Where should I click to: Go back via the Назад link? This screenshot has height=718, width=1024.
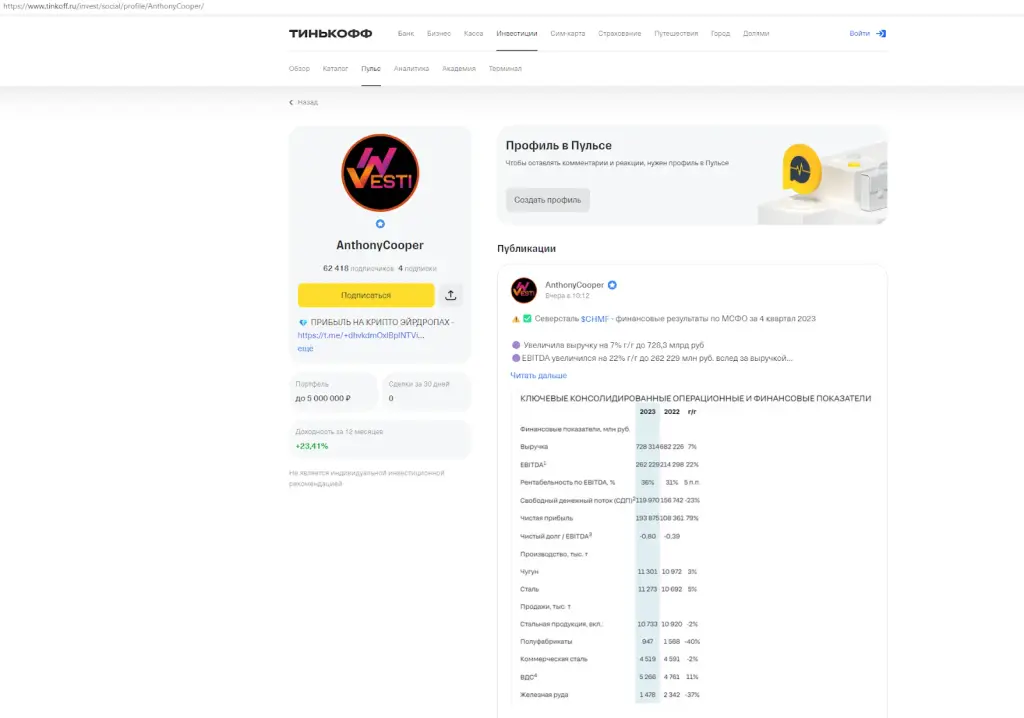point(308,102)
